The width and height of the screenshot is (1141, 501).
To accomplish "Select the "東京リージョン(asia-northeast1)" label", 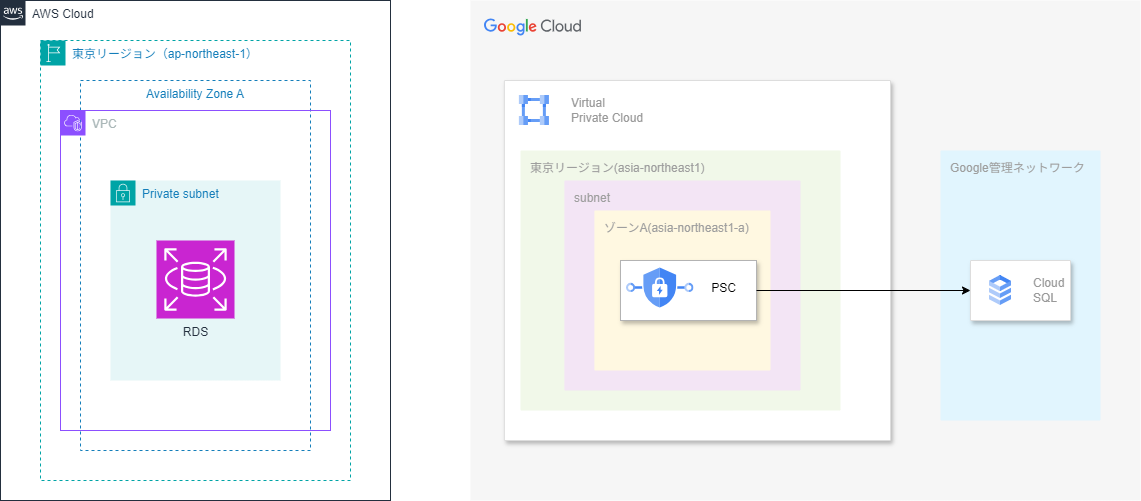I will point(618,168).
